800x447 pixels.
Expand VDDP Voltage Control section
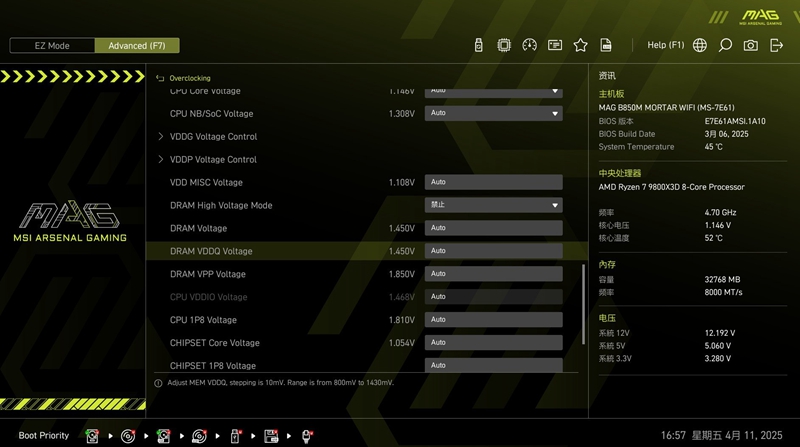213,159
